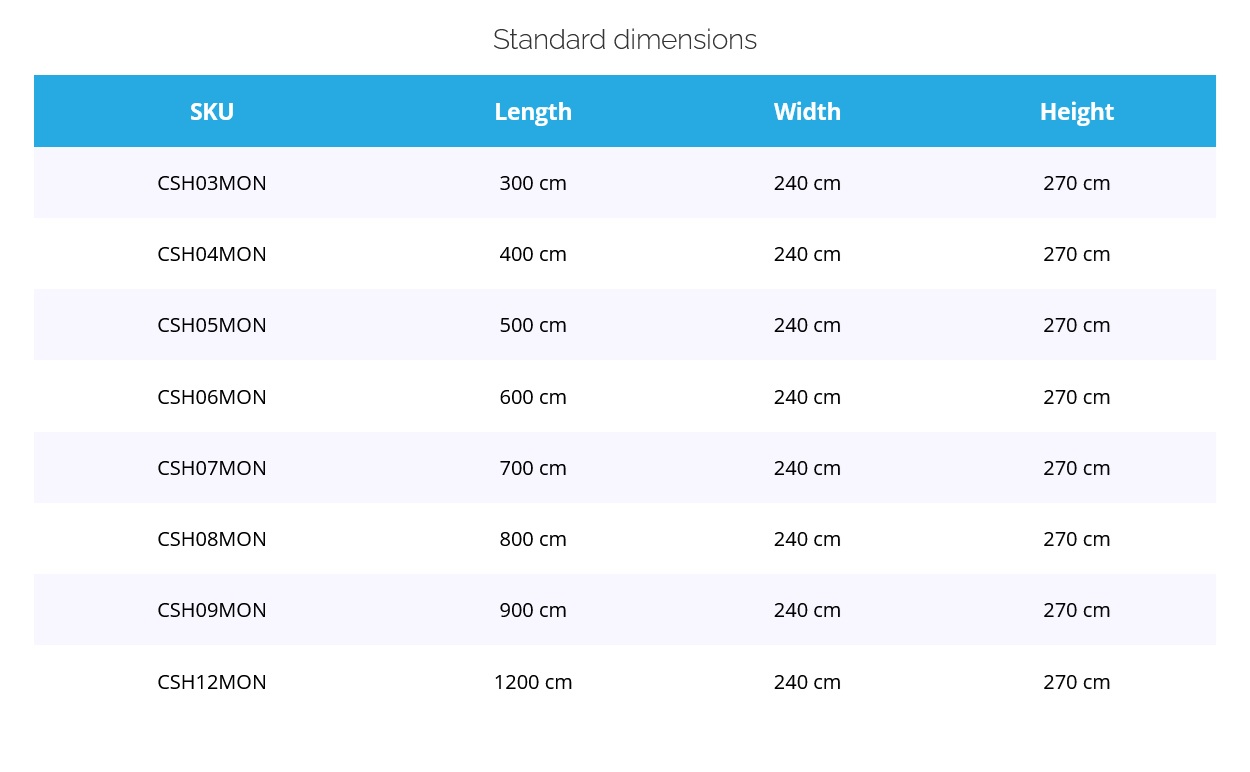
Task: Click the 600 cm length value
Action: click(x=533, y=397)
